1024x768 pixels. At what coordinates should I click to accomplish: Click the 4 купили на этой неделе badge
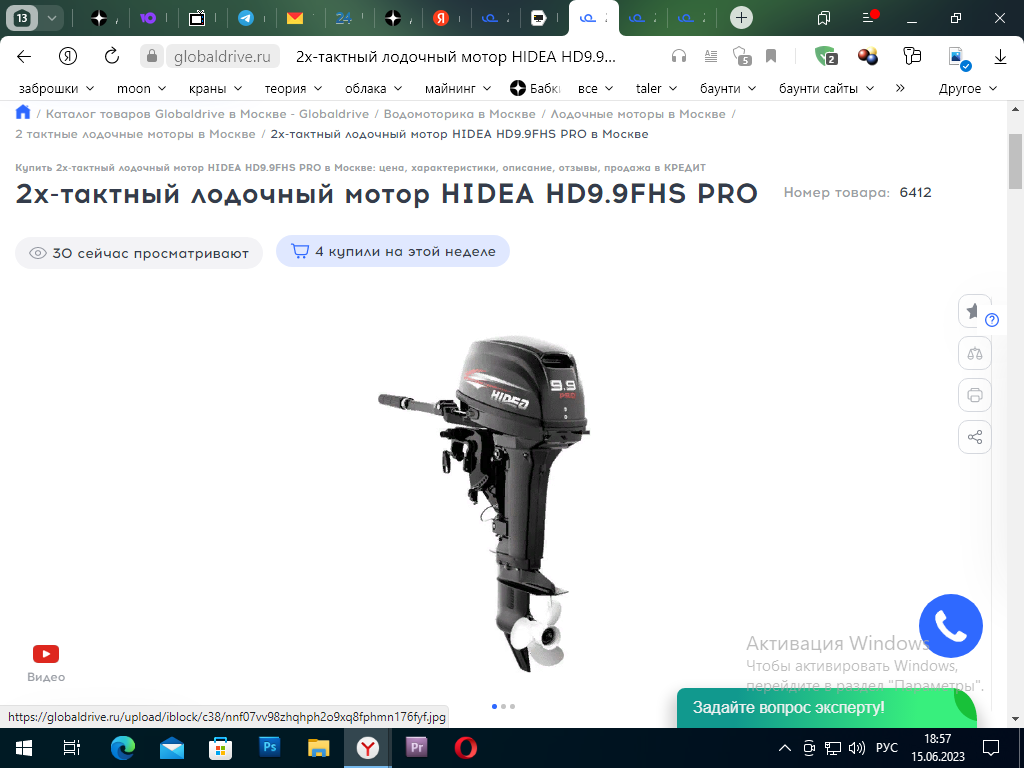click(x=392, y=251)
